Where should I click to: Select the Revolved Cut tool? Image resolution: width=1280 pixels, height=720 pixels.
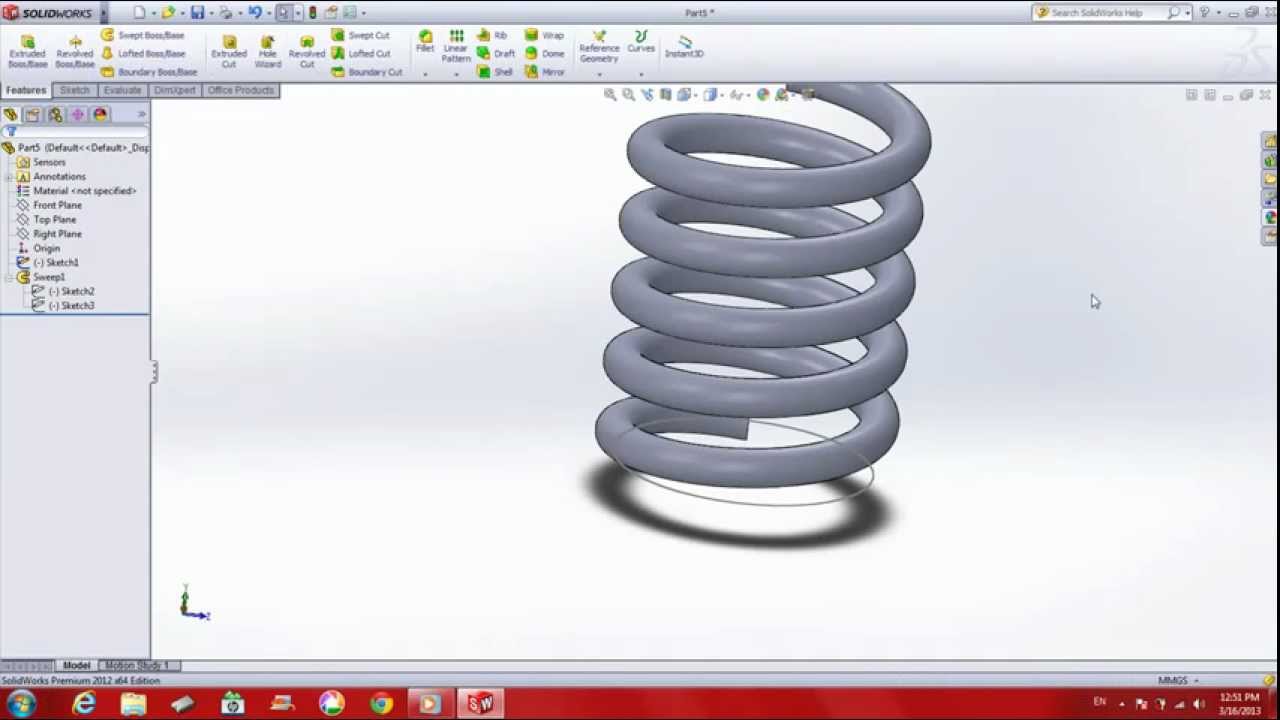(307, 51)
